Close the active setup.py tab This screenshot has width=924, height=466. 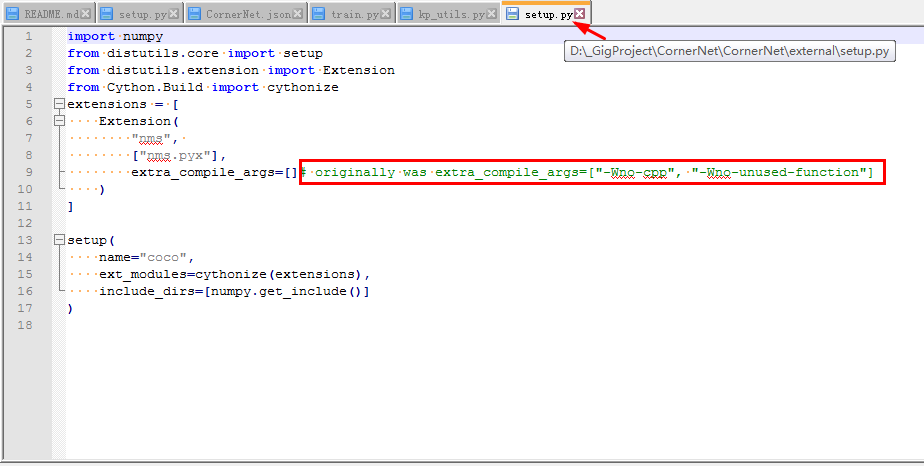point(580,14)
